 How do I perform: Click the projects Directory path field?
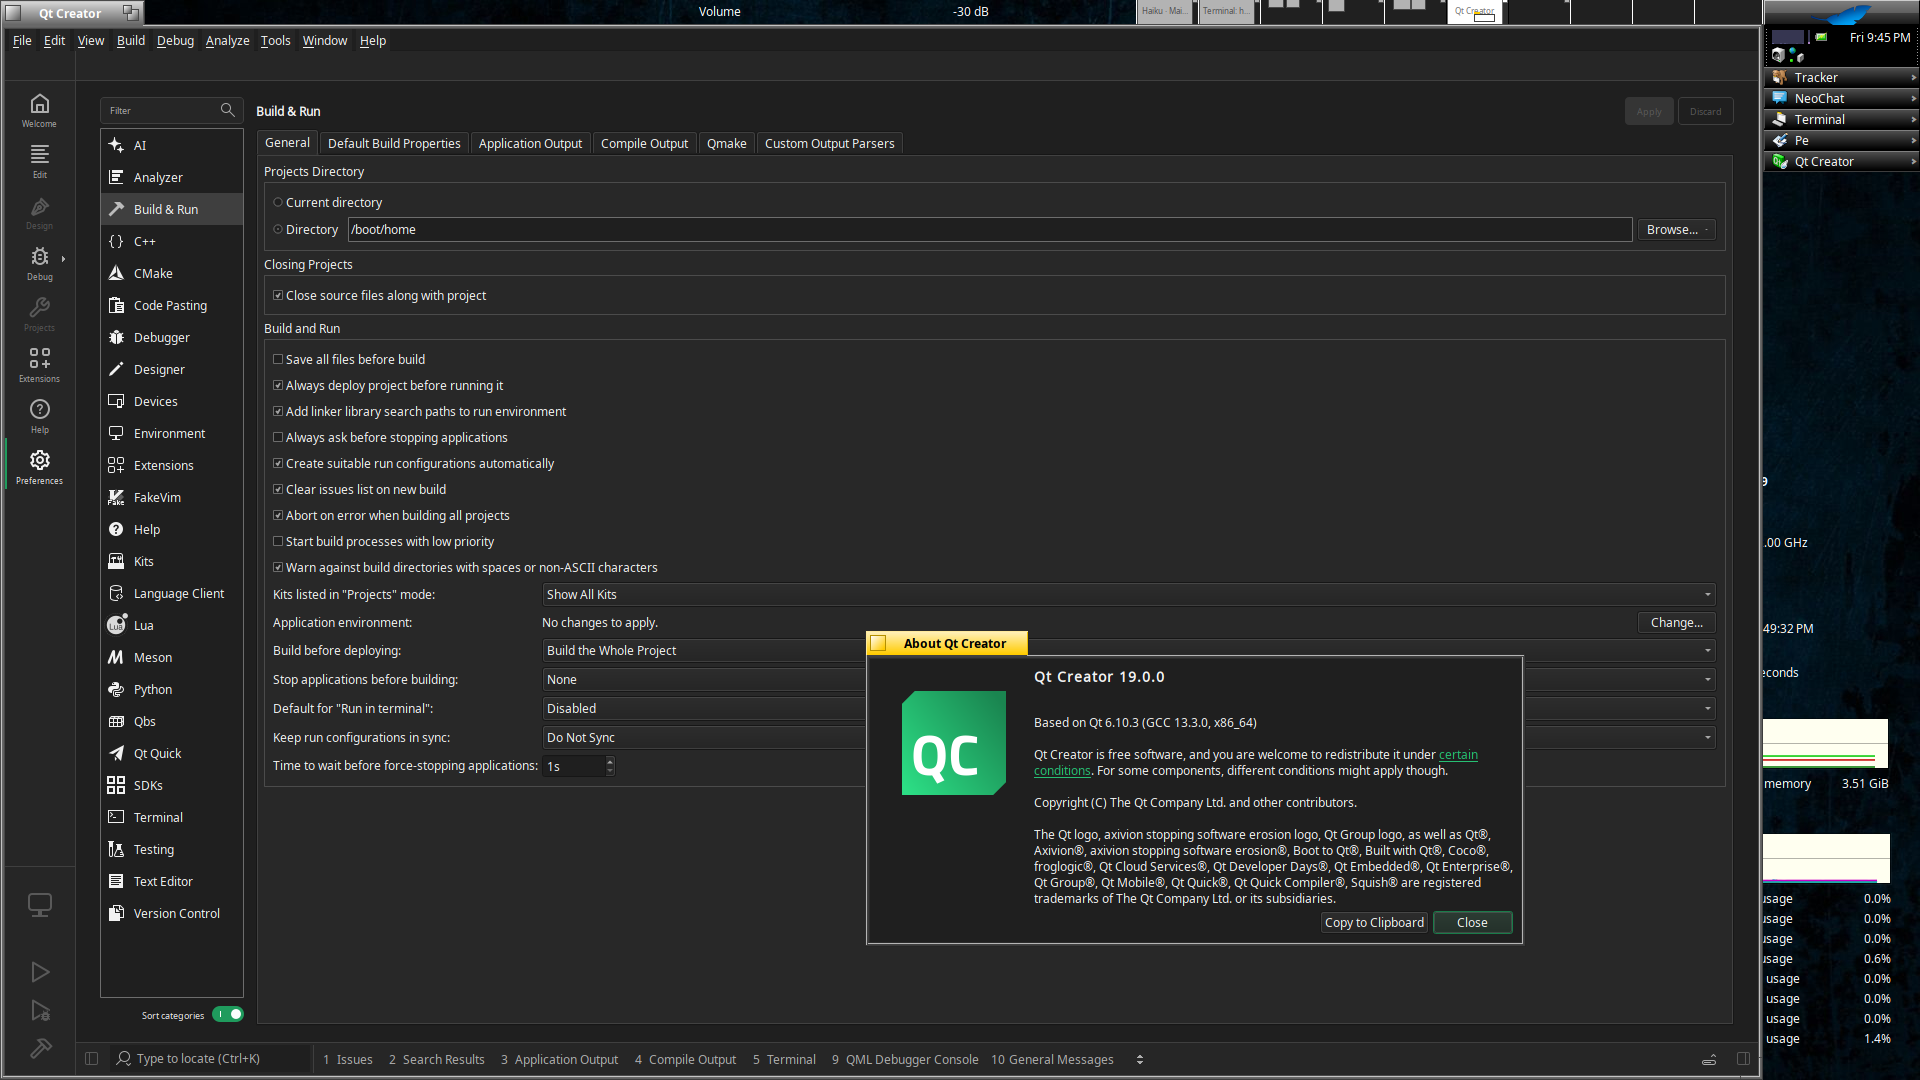point(990,229)
